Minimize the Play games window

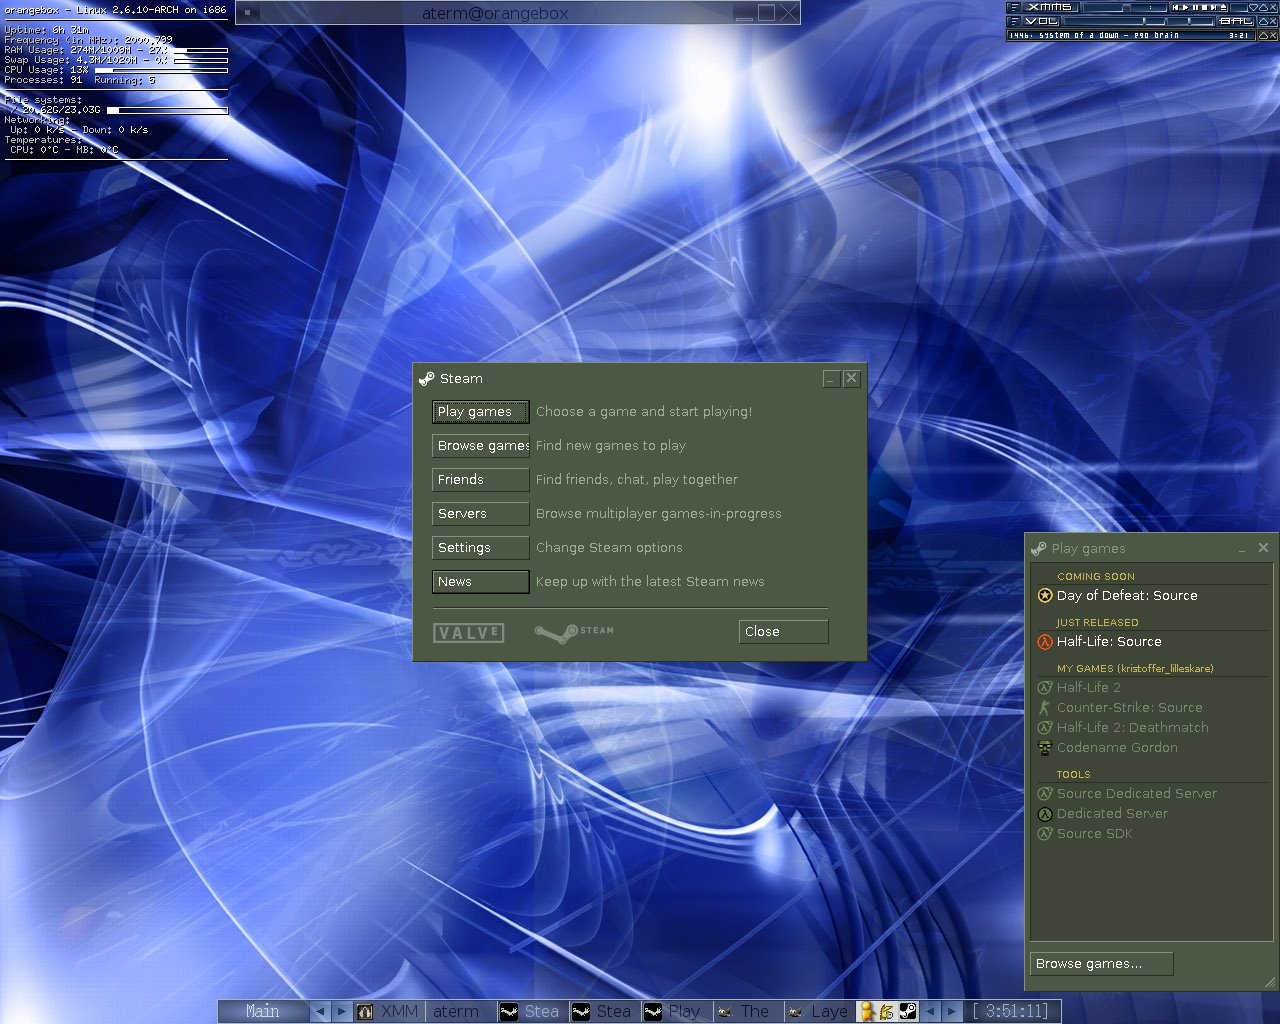pos(1242,549)
